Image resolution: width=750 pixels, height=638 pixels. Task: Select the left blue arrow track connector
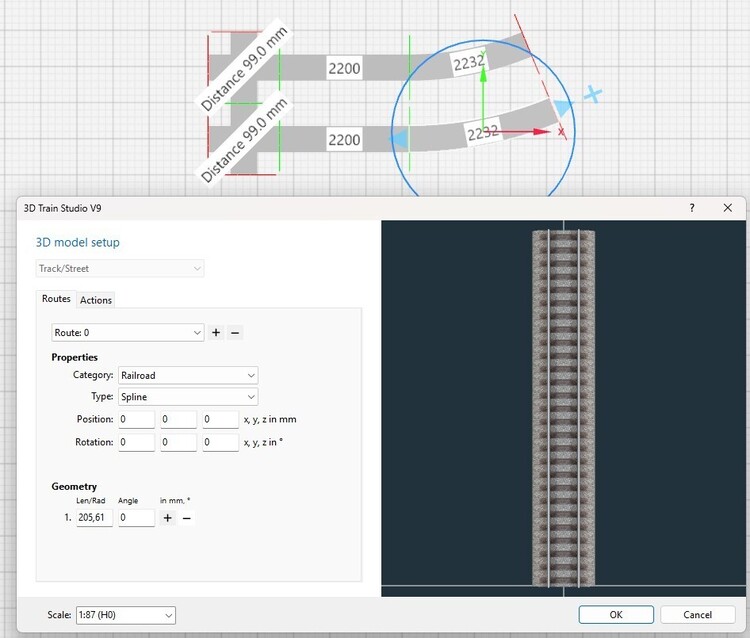tap(399, 139)
